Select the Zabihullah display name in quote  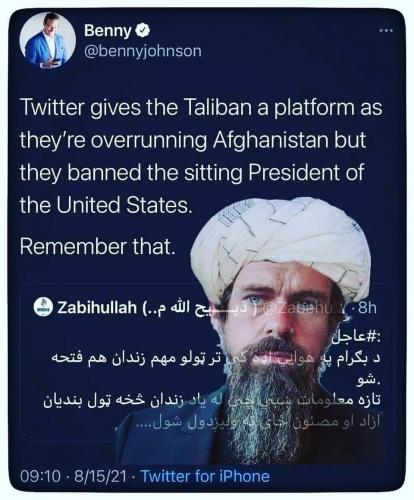[97, 308]
